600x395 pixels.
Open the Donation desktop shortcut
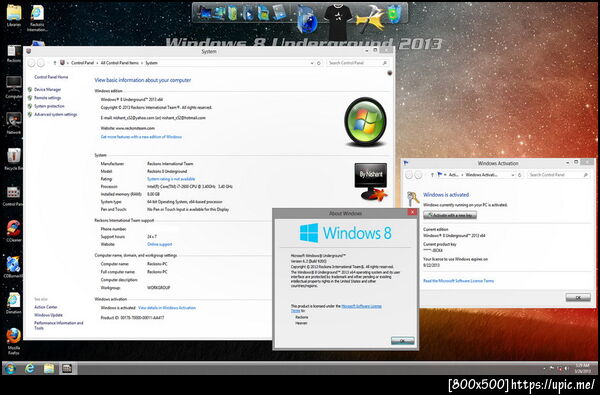click(14, 303)
